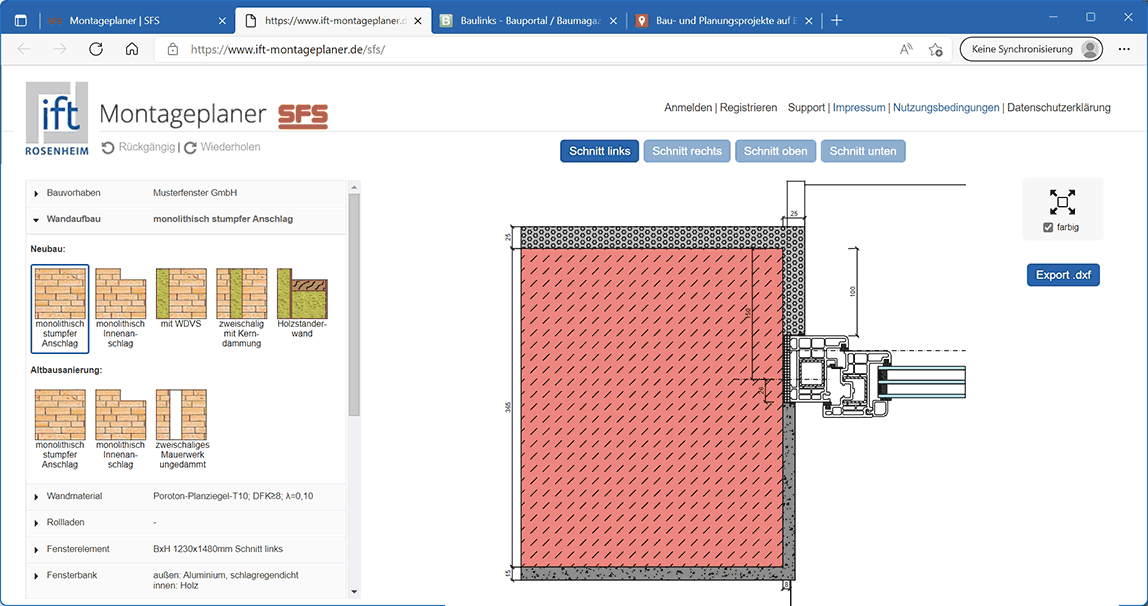1148x606 pixels.
Task: Click the scrollbar down arrow in left panel
Action: coord(354,591)
